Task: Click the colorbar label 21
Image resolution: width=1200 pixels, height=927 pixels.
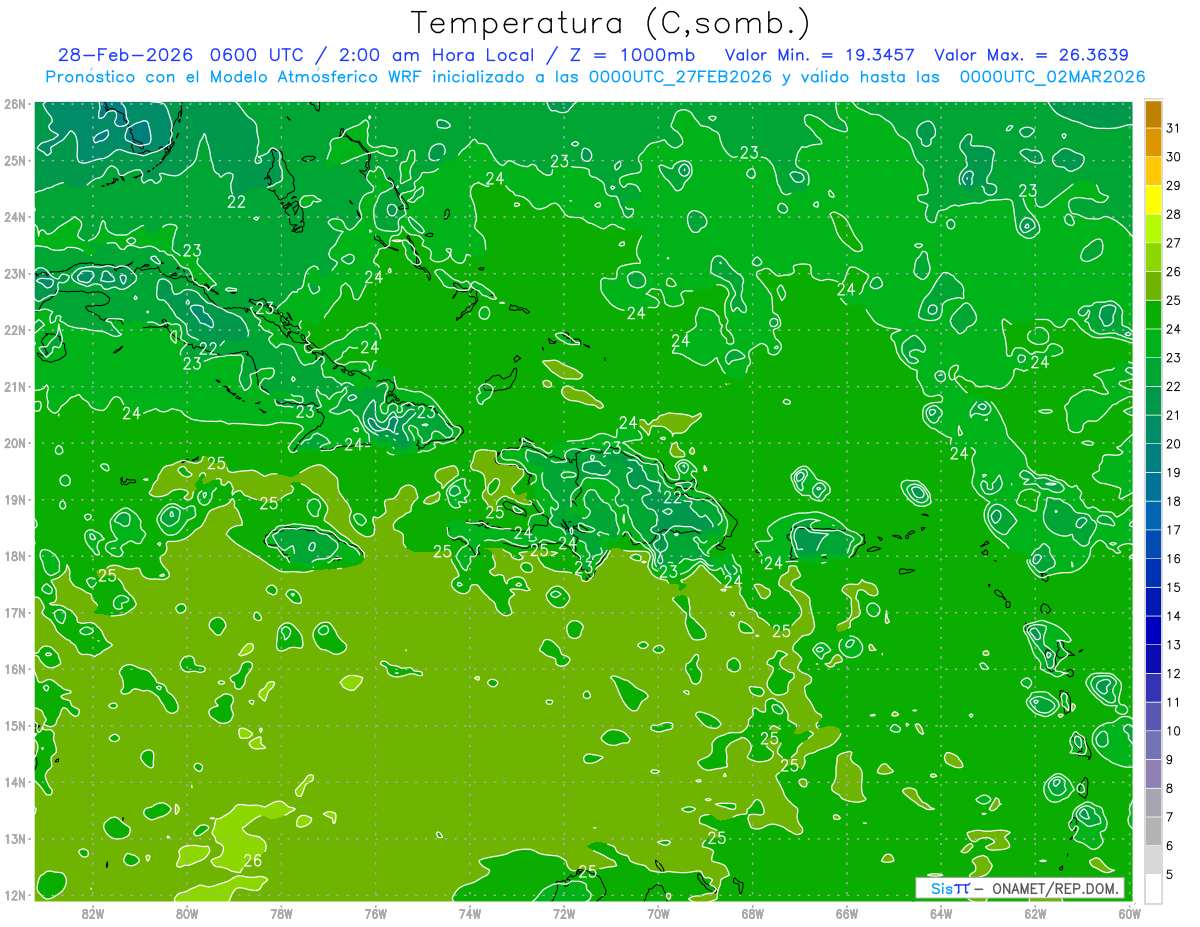Action: pos(1174,415)
